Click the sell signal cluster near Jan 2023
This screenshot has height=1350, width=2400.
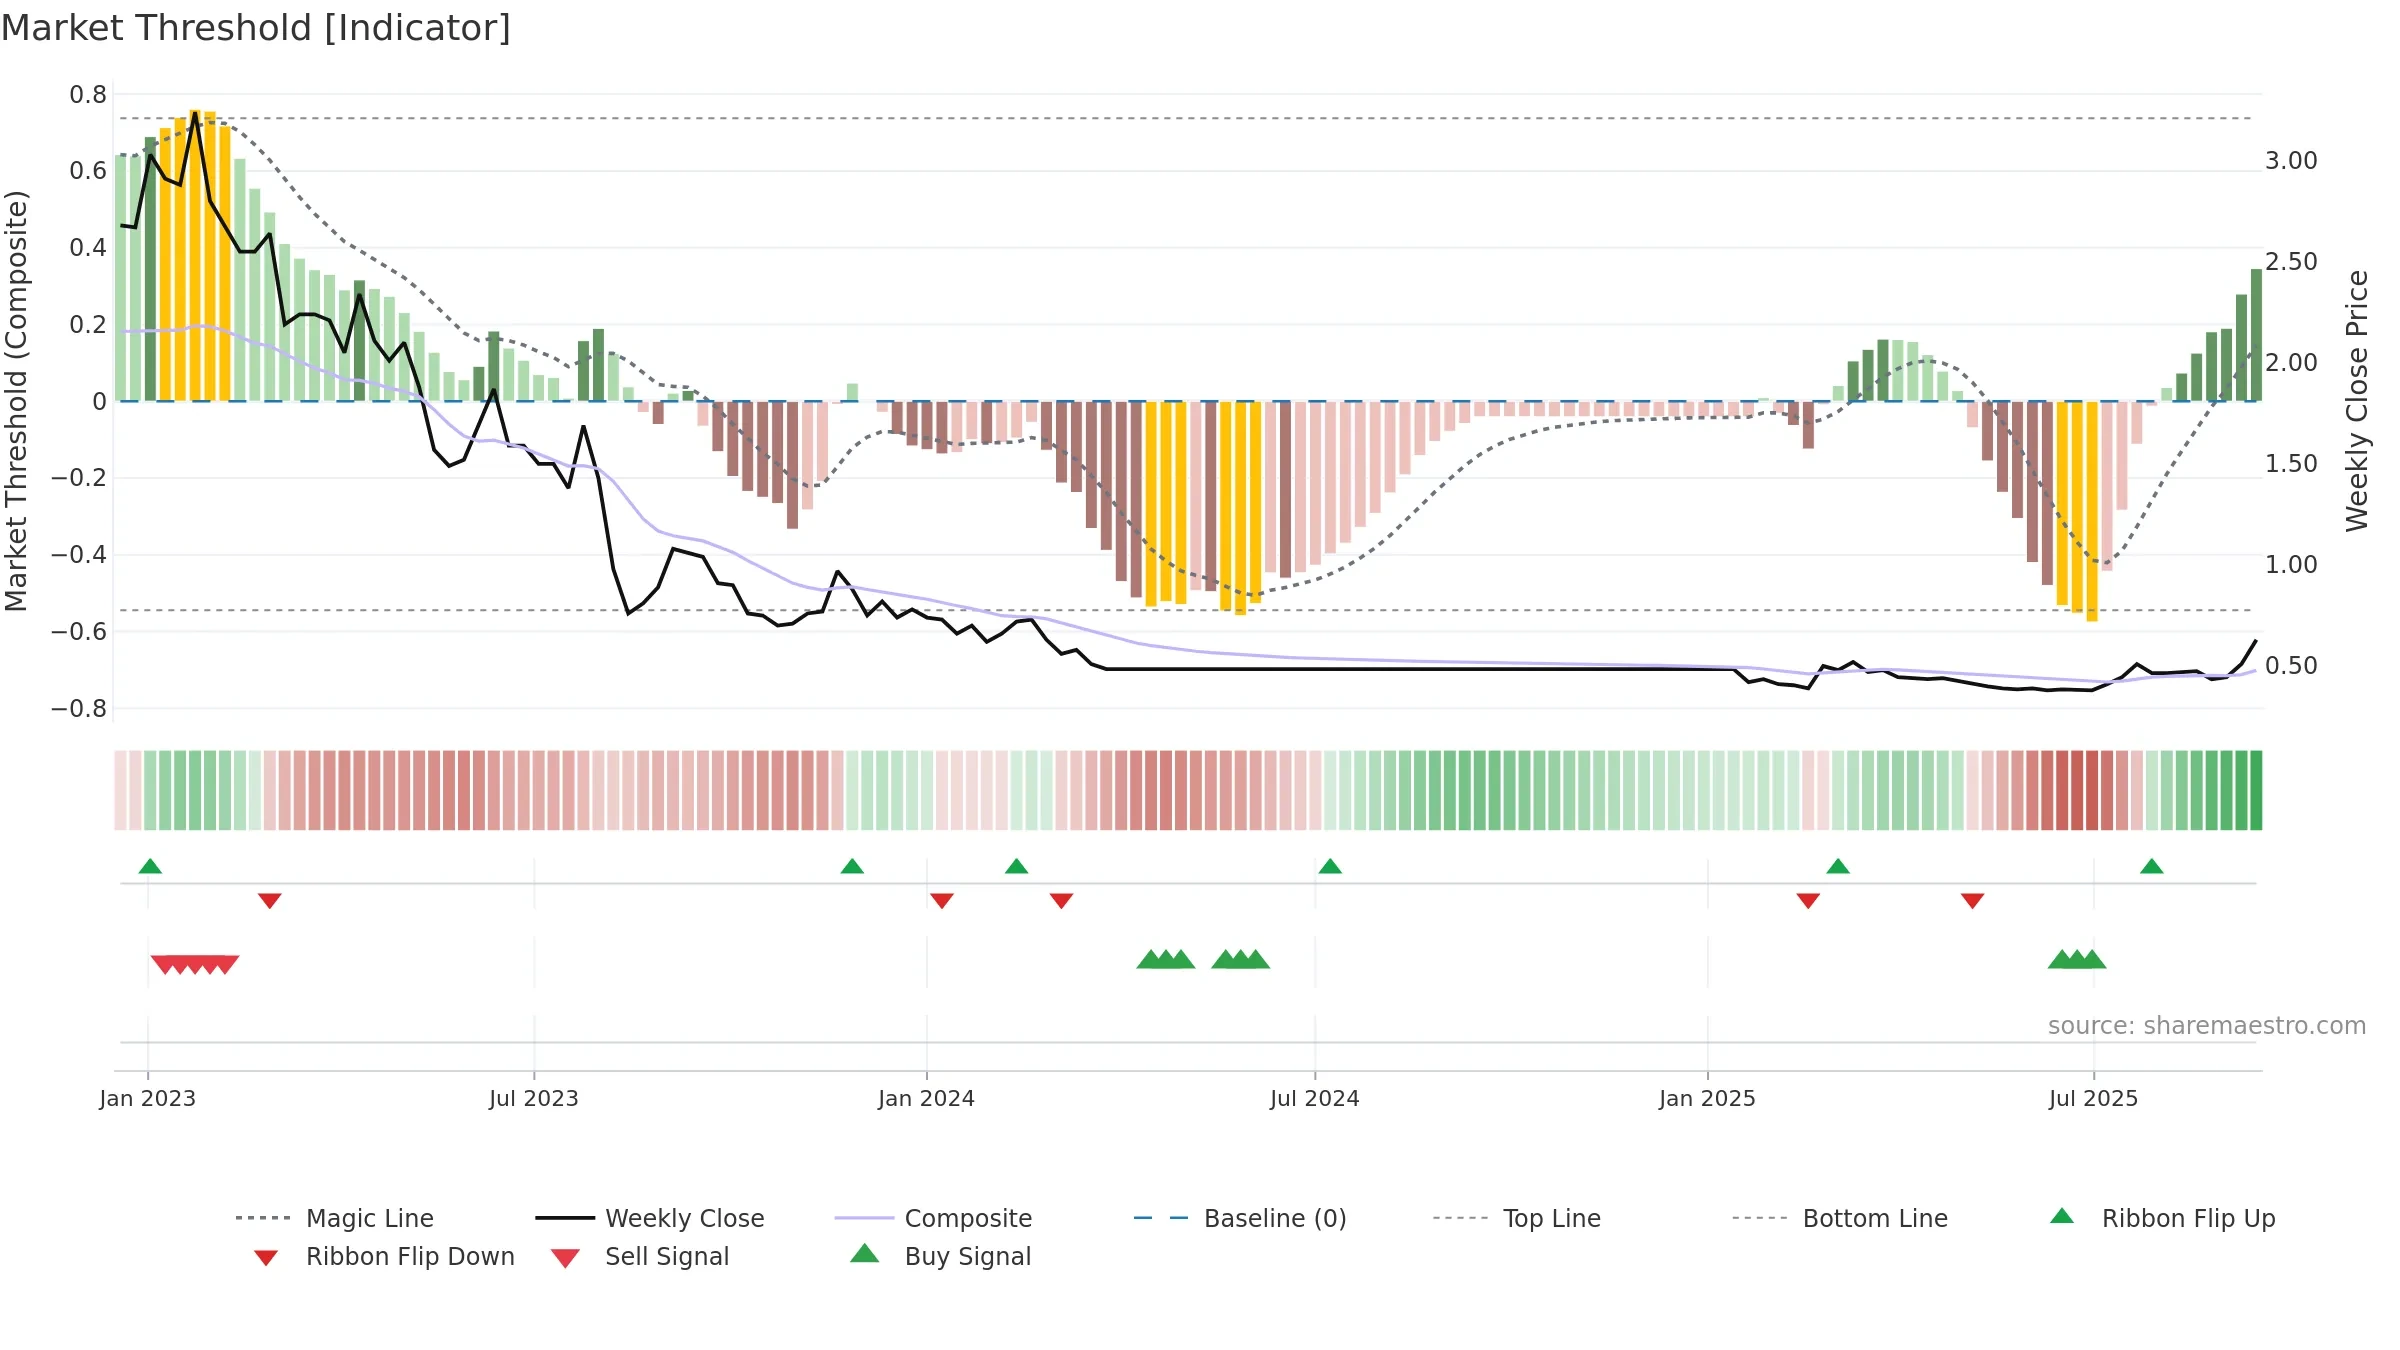click(195, 964)
